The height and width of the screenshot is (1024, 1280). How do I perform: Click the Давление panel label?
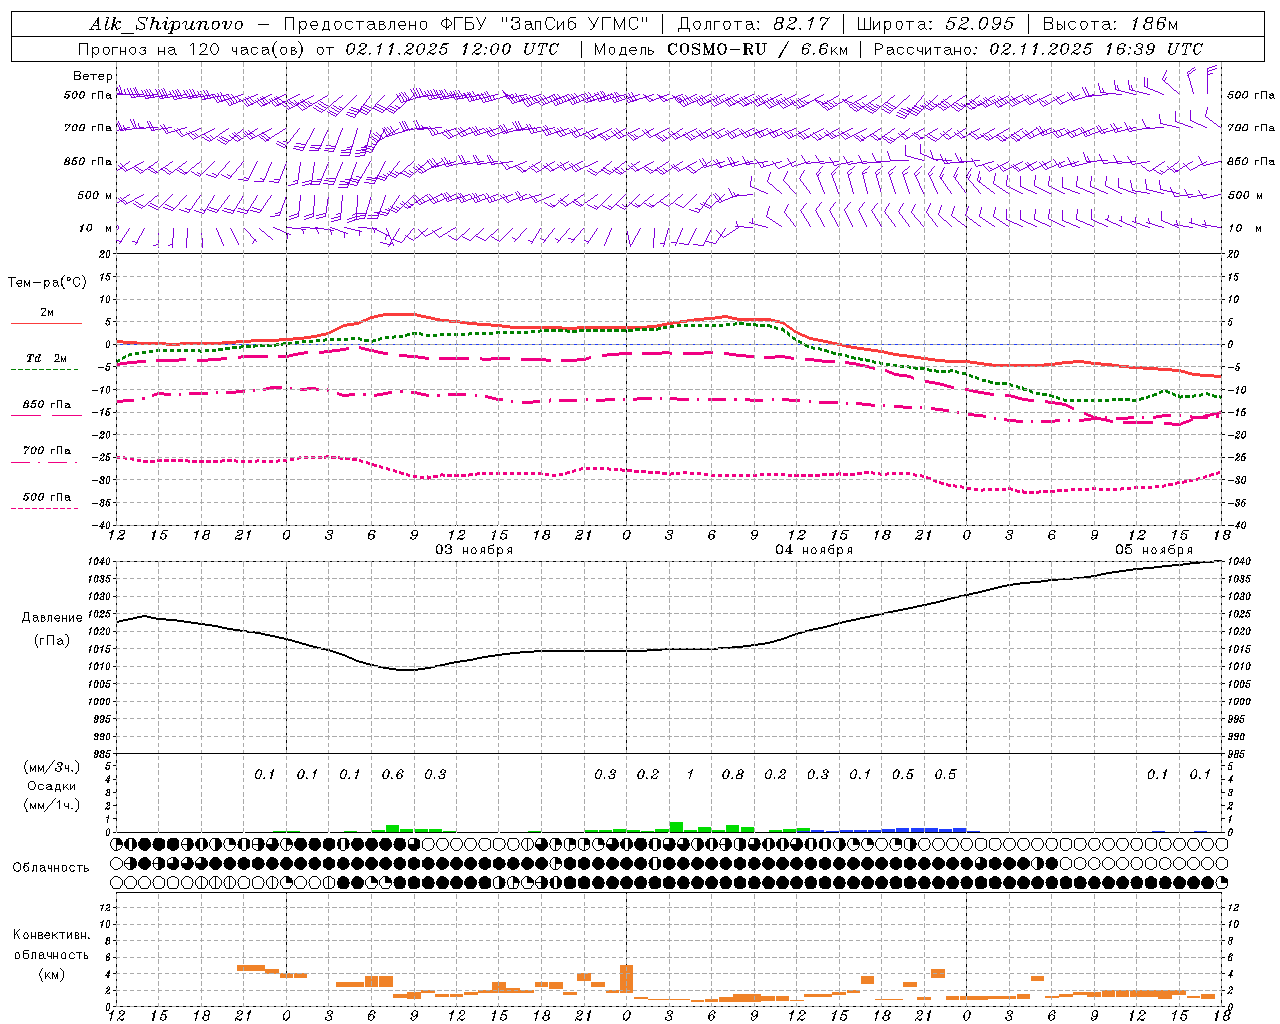[x=52, y=618]
